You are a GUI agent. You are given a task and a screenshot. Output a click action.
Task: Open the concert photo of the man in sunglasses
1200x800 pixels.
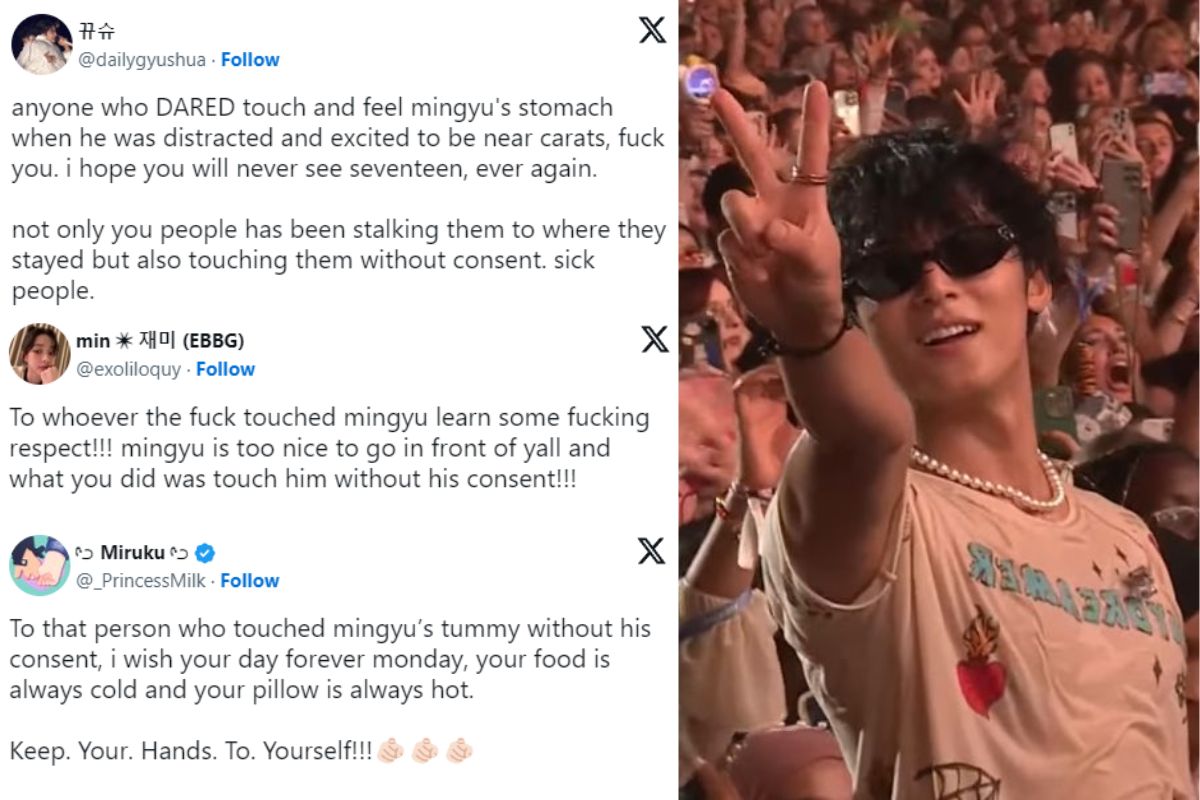939,400
